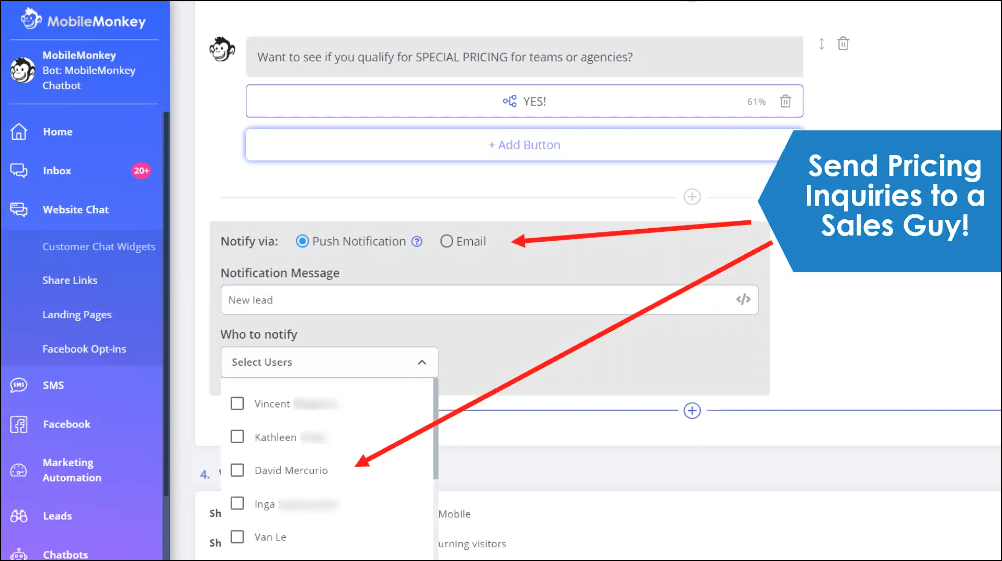Click the 61% stat on the YES! button
1002x561 pixels.
(756, 102)
